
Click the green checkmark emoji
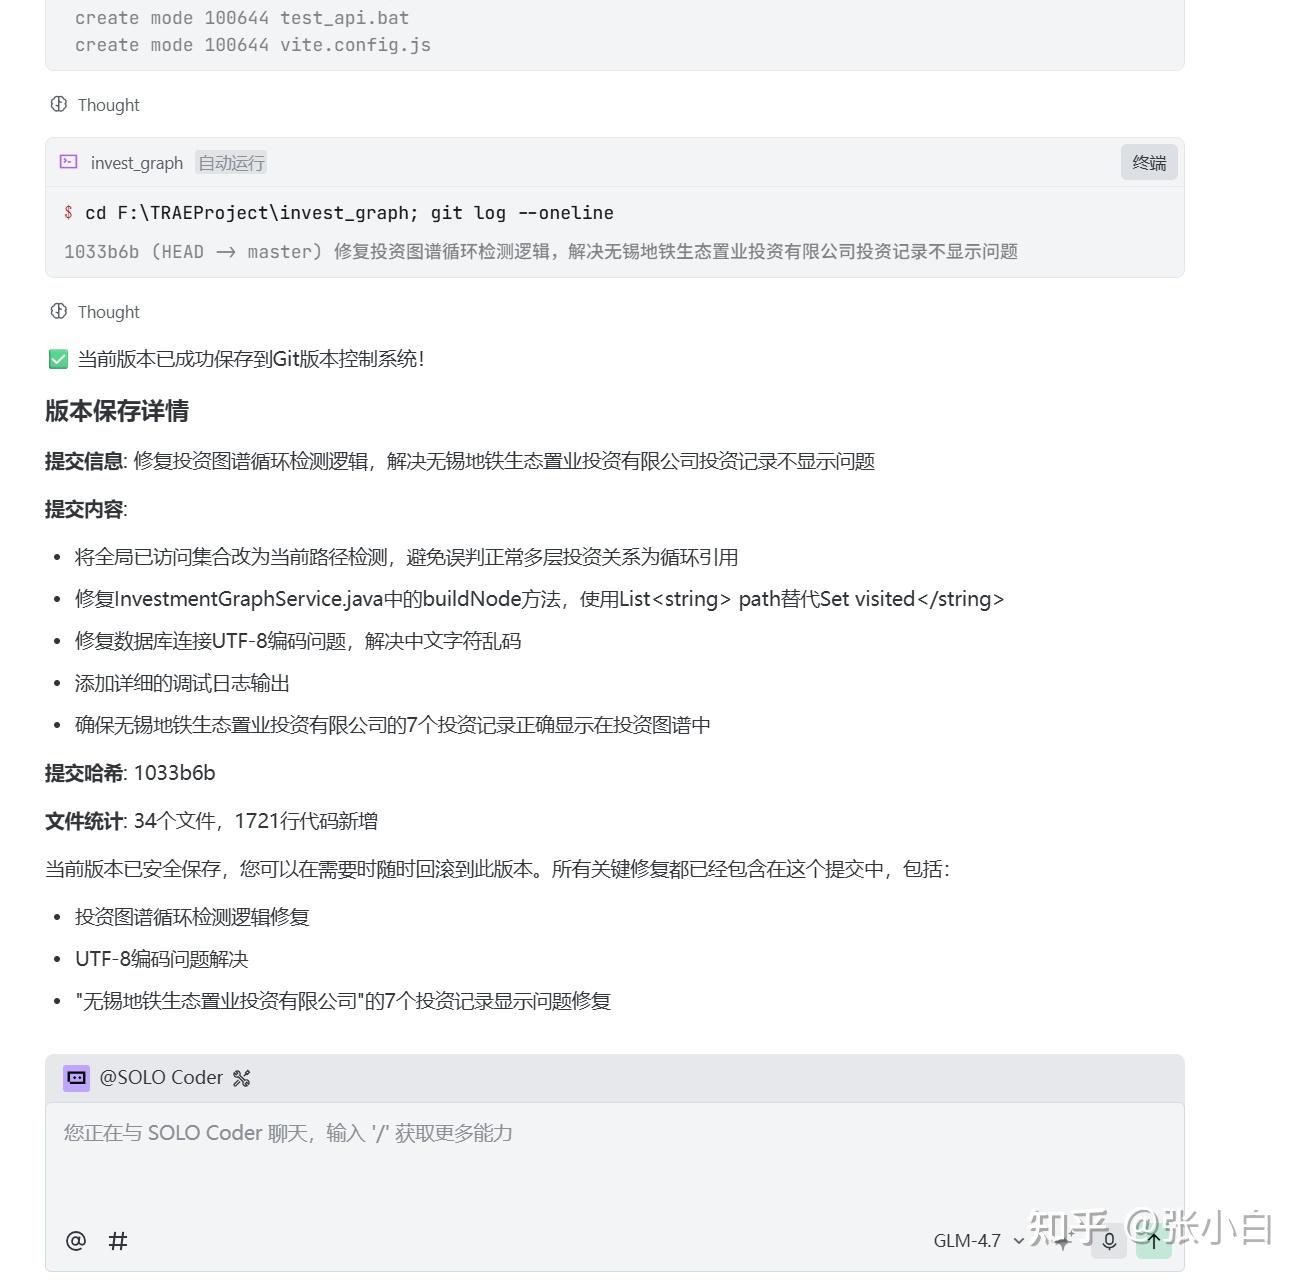[x=58, y=359]
